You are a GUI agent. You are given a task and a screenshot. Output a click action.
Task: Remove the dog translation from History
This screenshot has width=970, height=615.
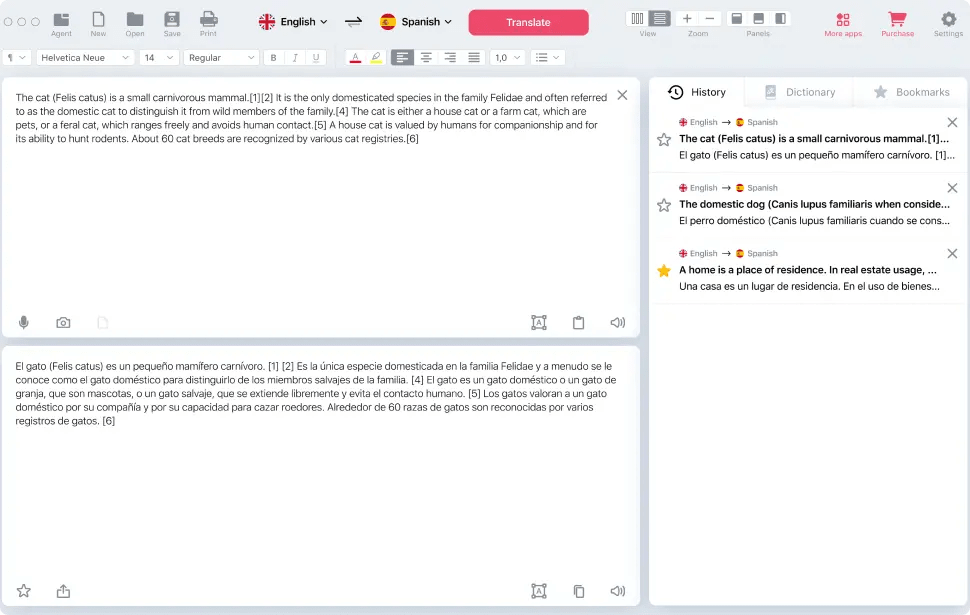tap(952, 187)
